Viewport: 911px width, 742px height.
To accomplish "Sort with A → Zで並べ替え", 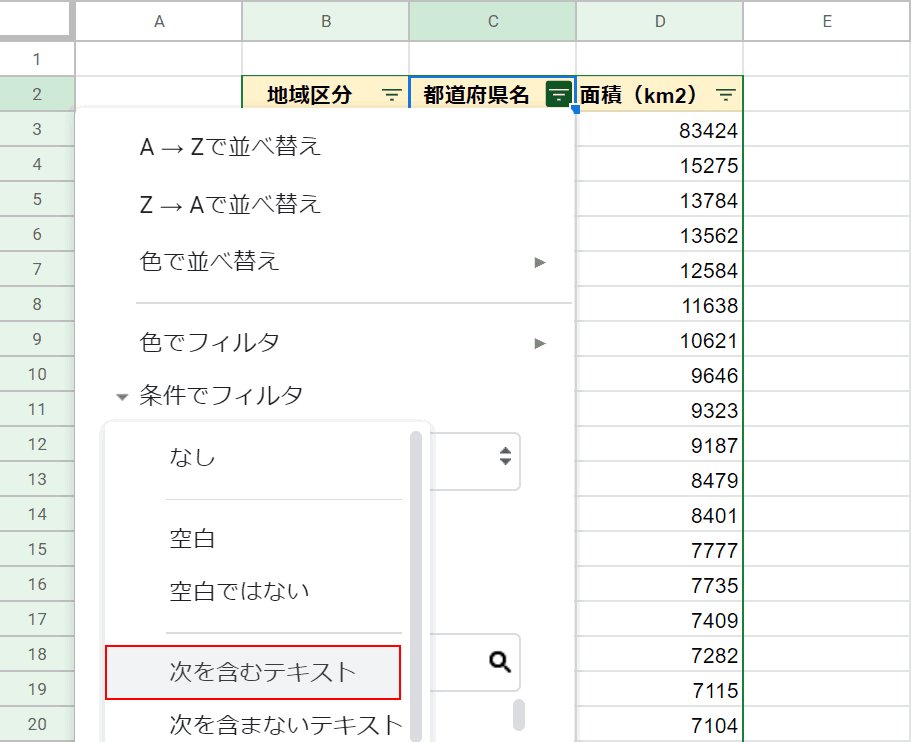I will pyautogui.click(x=230, y=146).
